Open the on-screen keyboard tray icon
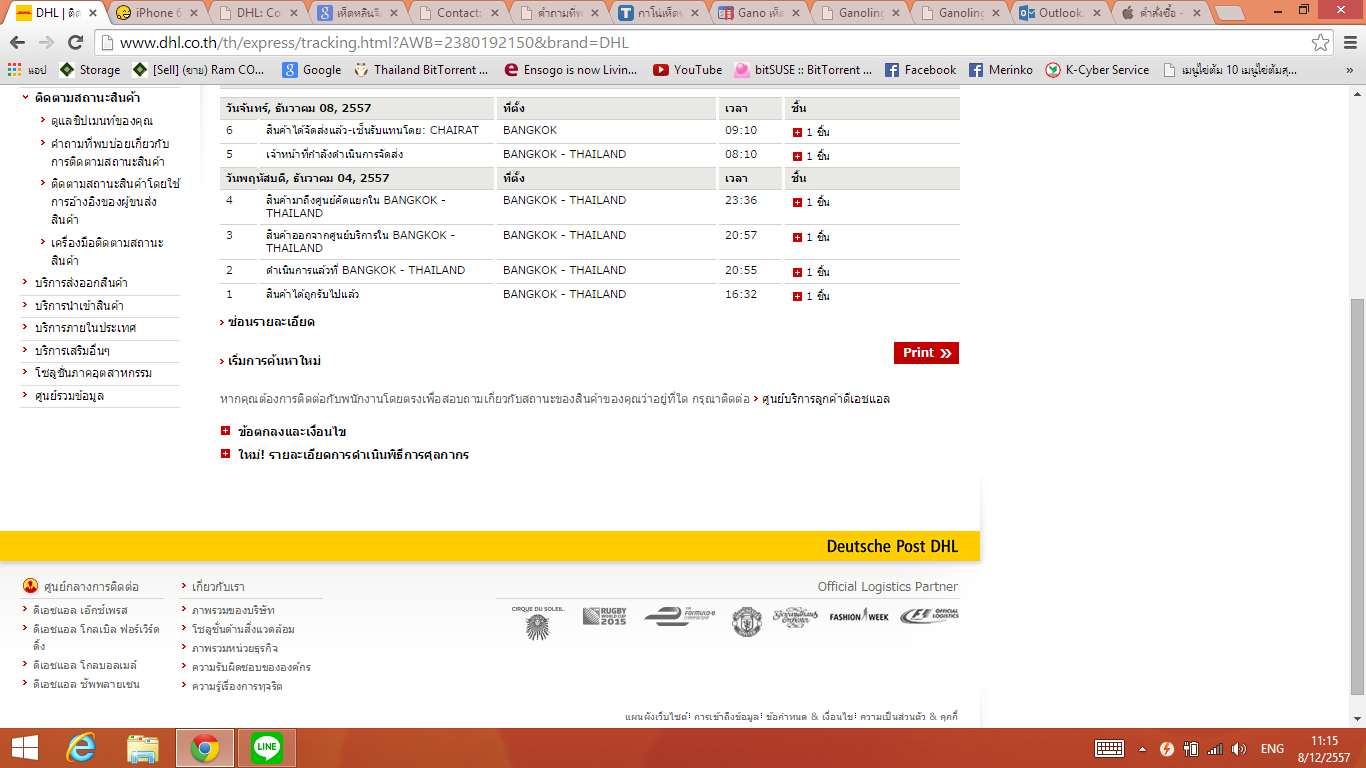Image resolution: width=1366 pixels, height=768 pixels. [1110, 748]
